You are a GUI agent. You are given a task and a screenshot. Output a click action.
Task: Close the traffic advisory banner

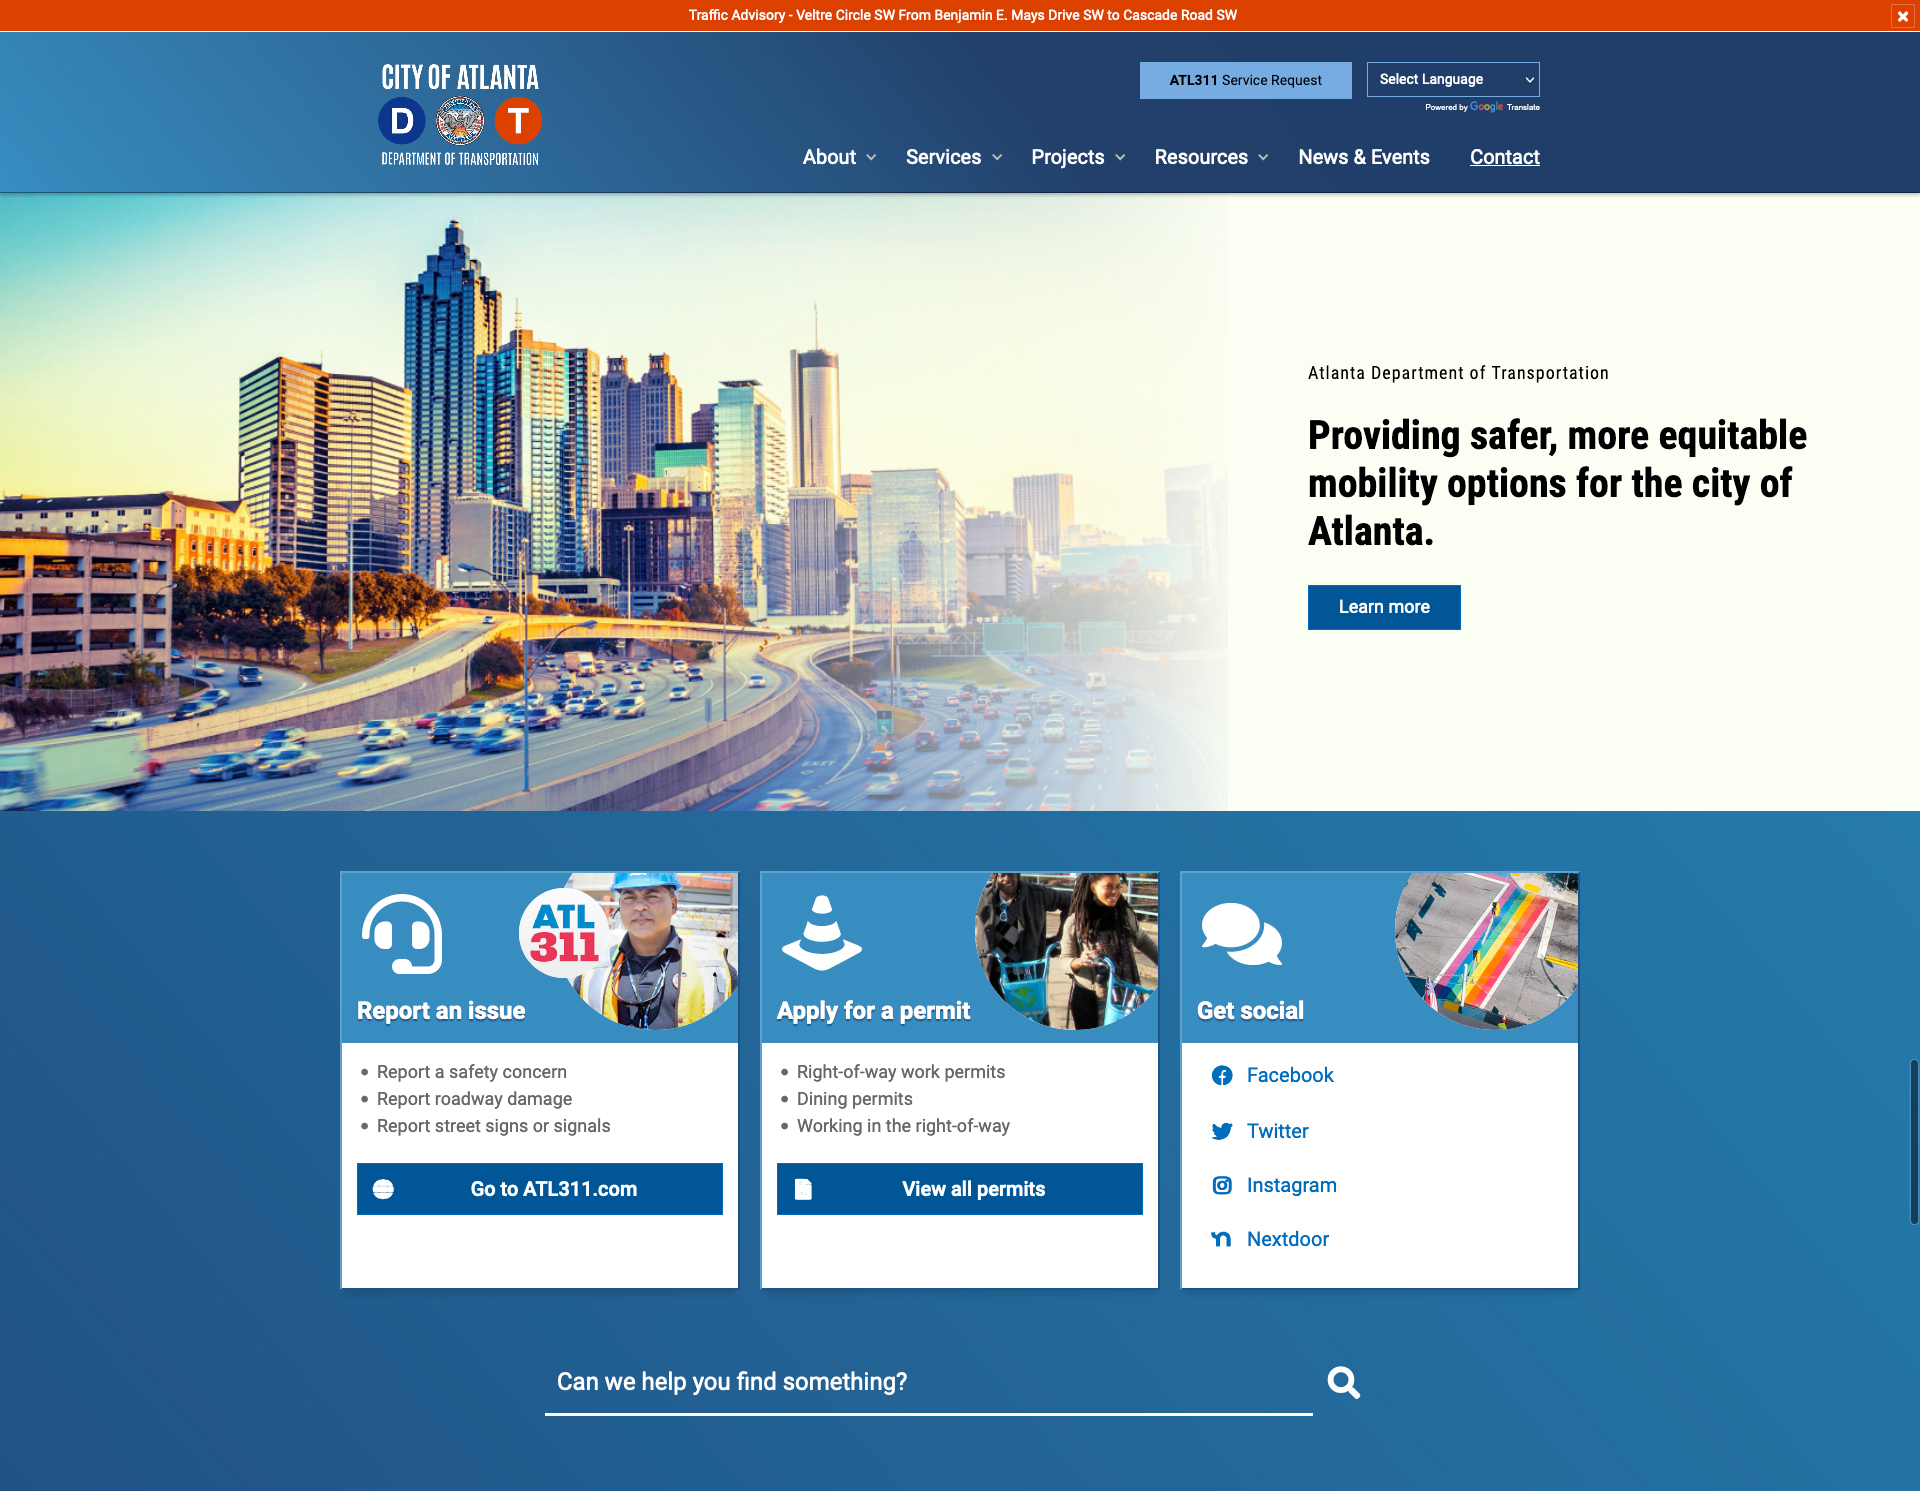[1903, 12]
